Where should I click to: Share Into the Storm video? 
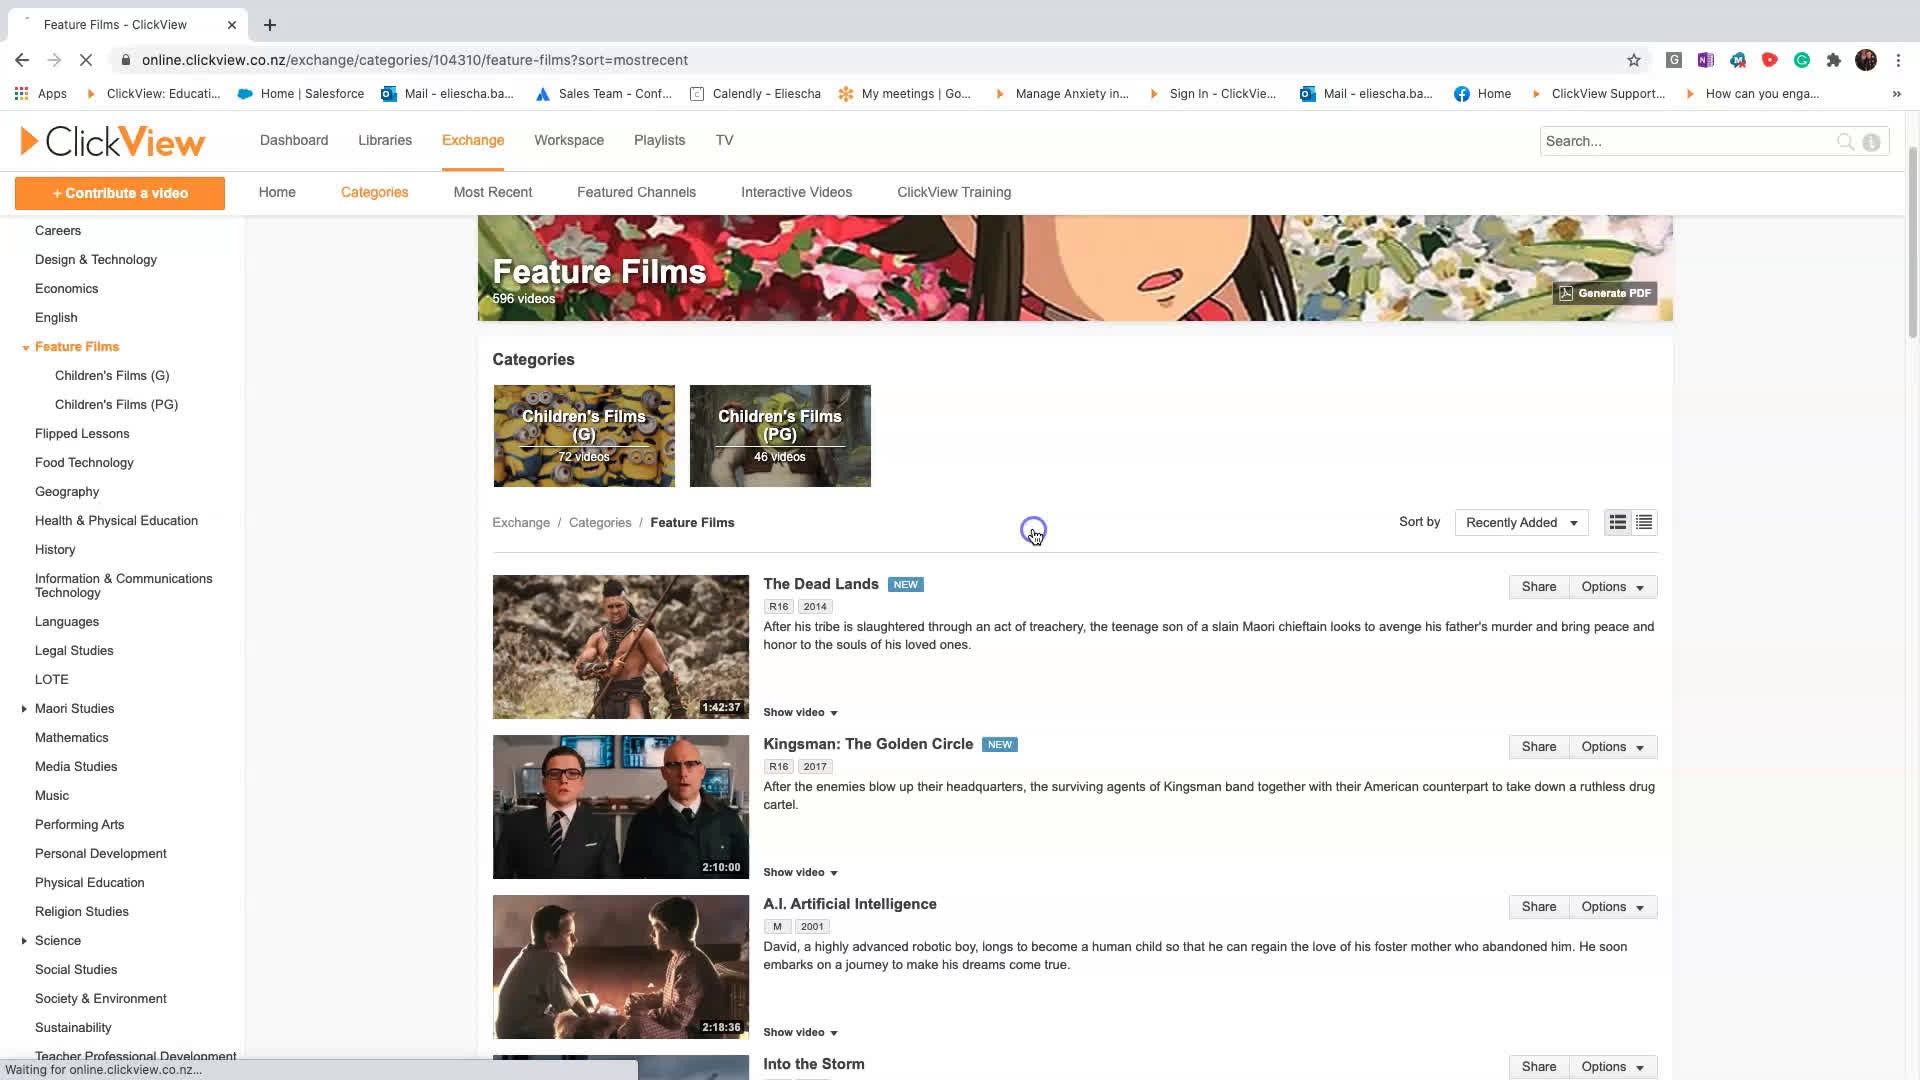pos(1539,1067)
